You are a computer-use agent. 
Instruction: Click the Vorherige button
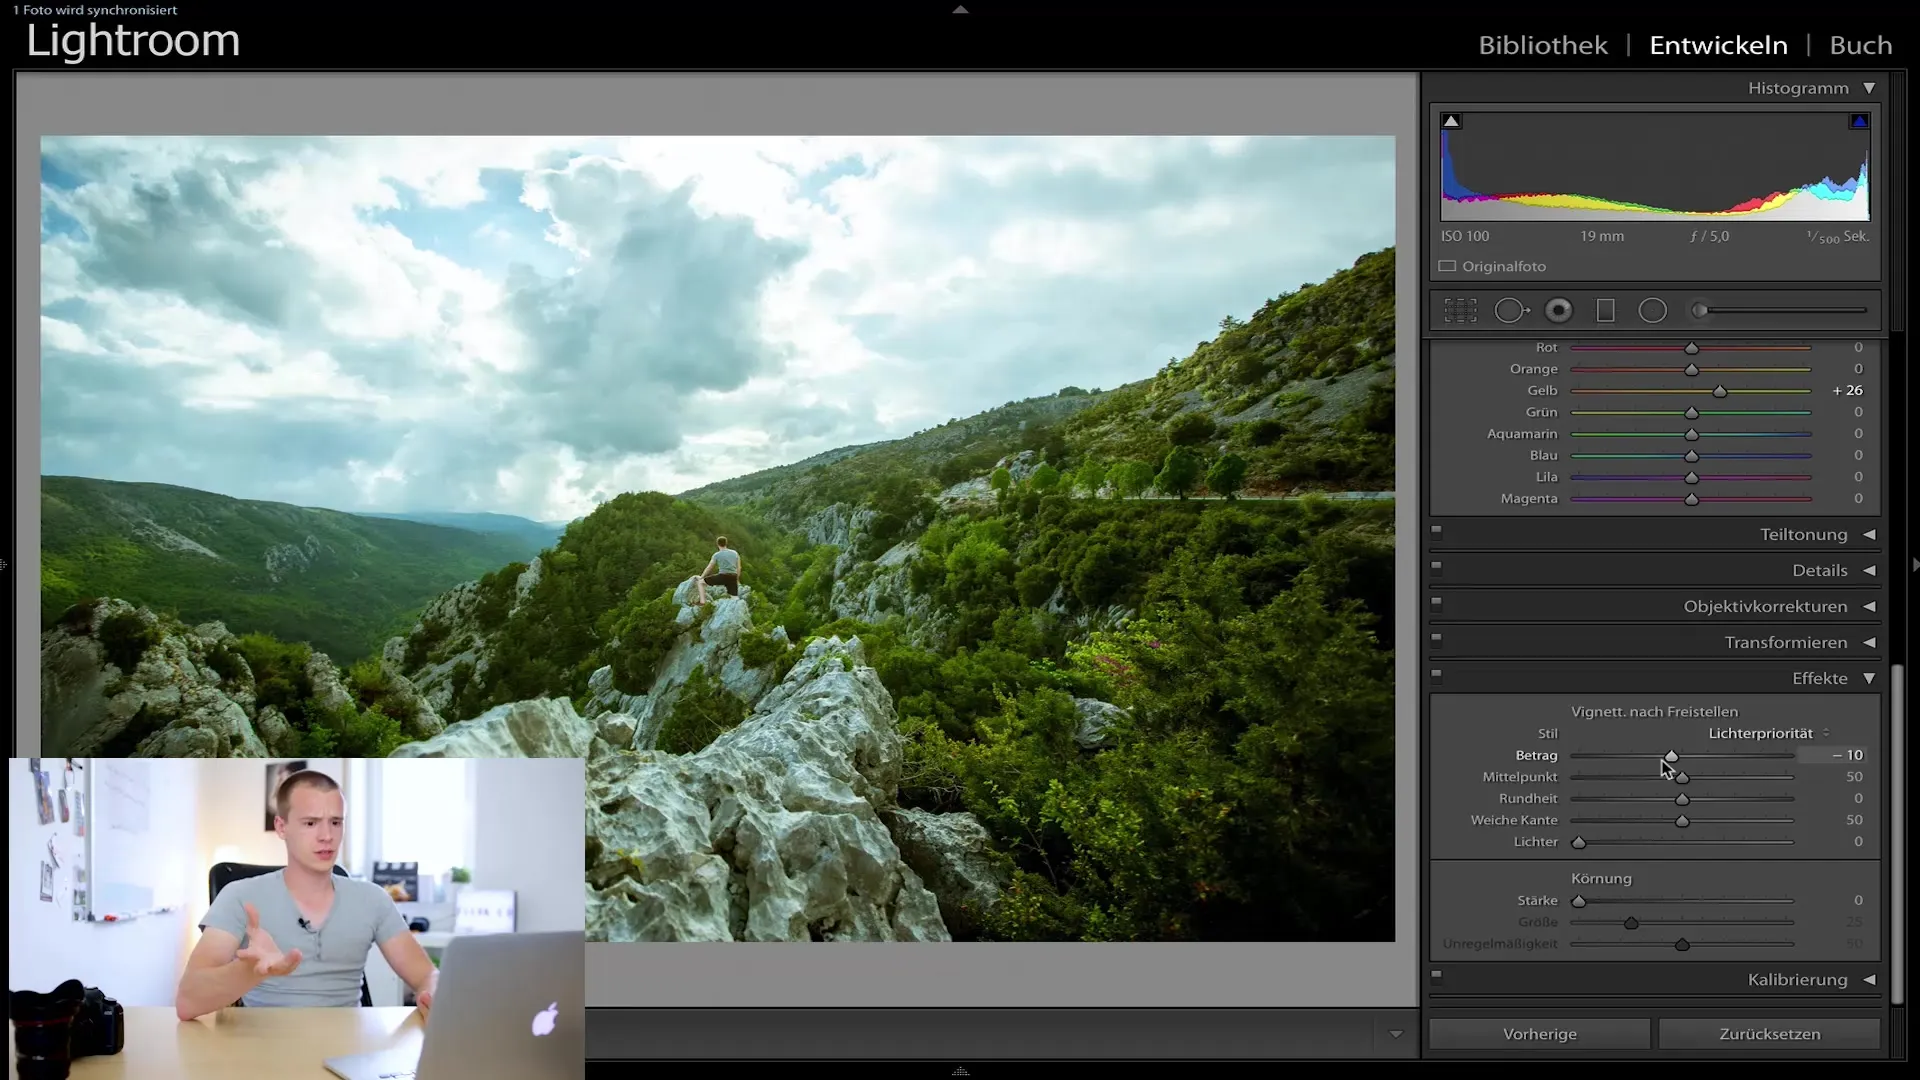1539,1034
